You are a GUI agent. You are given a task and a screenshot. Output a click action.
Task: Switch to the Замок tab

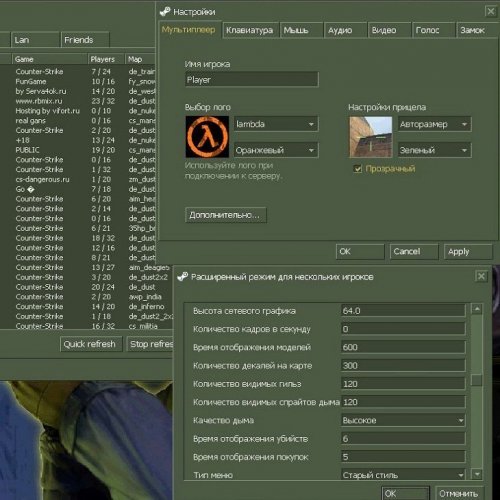(x=477, y=30)
